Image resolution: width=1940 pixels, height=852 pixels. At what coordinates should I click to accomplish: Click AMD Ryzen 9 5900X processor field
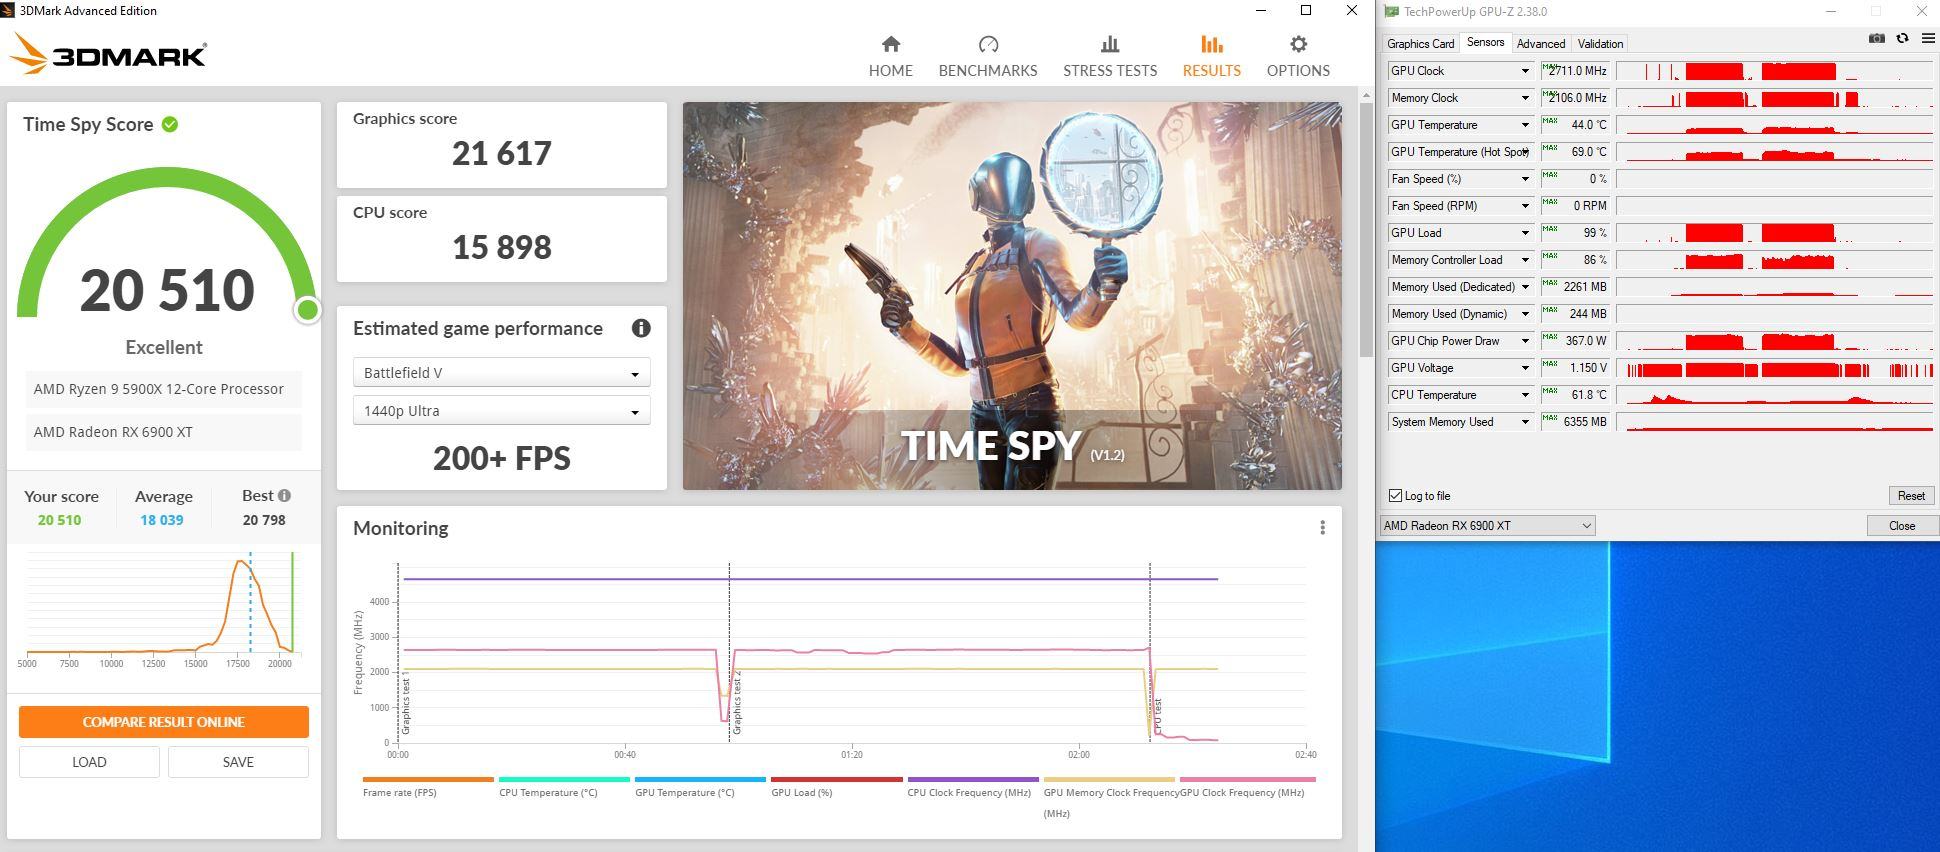tap(163, 389)
